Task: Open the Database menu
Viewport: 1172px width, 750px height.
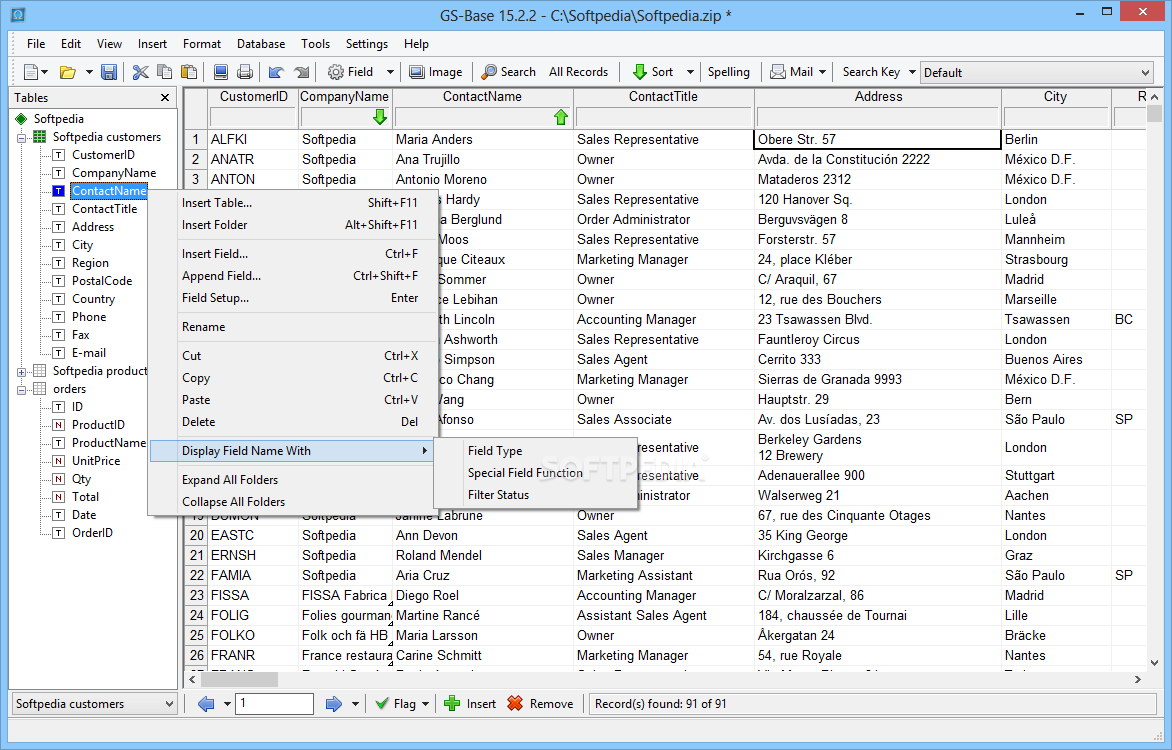Action: pyautogui.click(x=261, y=44)
